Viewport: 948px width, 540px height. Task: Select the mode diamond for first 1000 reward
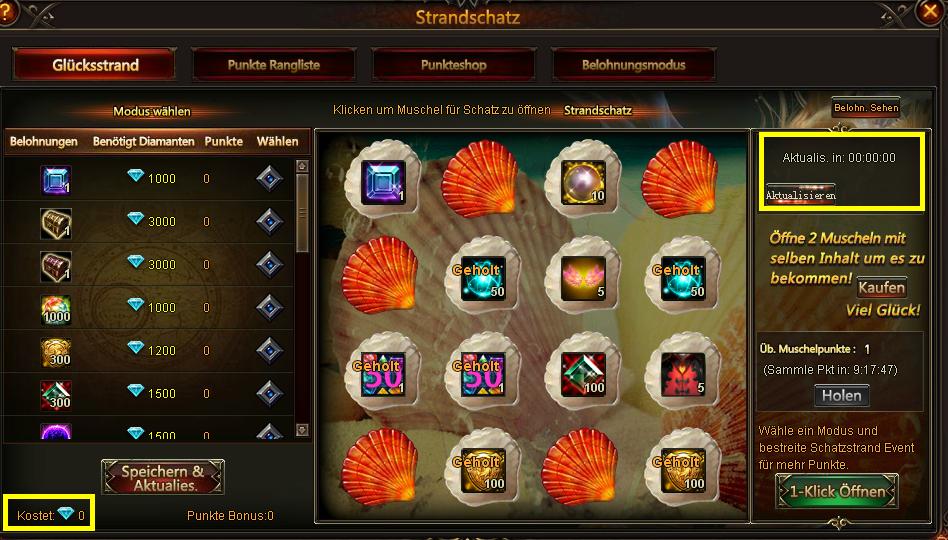pos(269,178)
